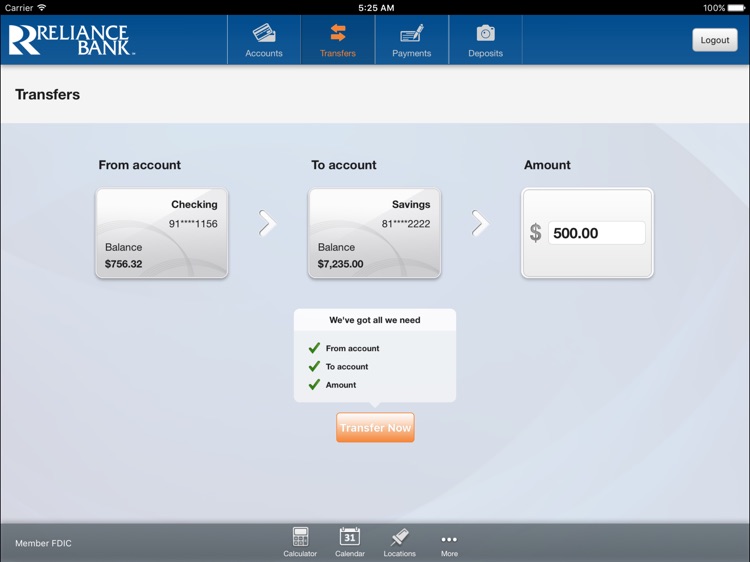Viewport: 750px width, 562px height.
Task: Click chevron arrow after the Checking card
Action: click(x=267, y=223)
